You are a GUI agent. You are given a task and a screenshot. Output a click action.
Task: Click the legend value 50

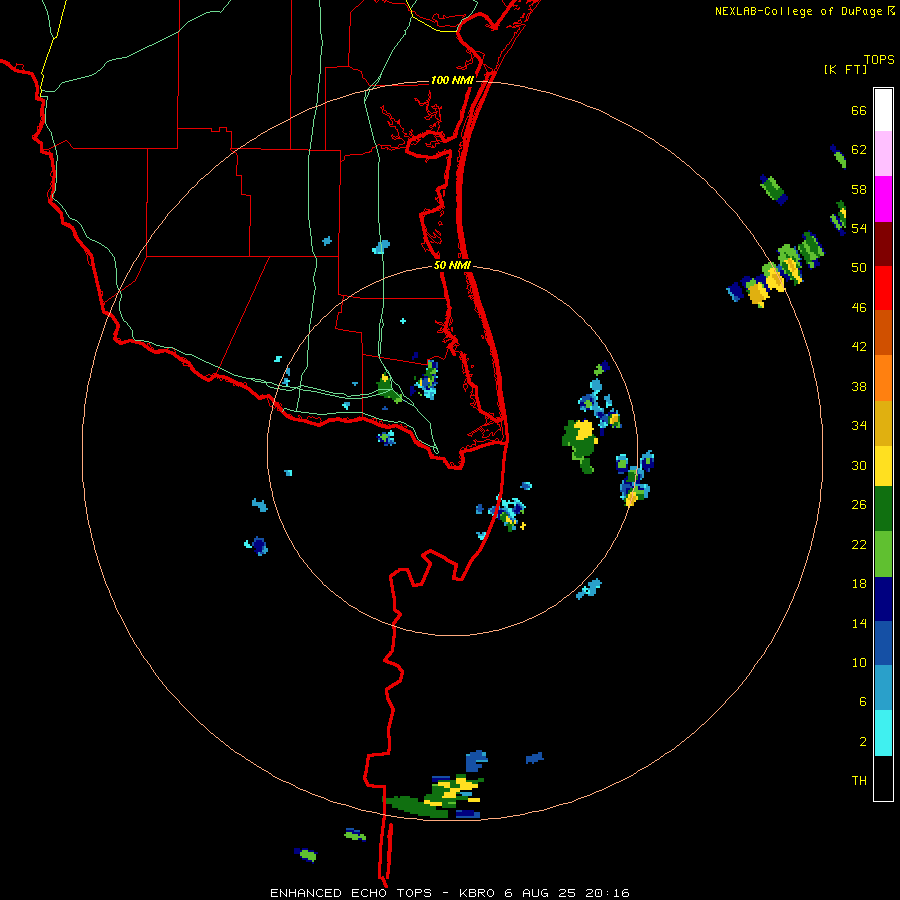(859, 267)
